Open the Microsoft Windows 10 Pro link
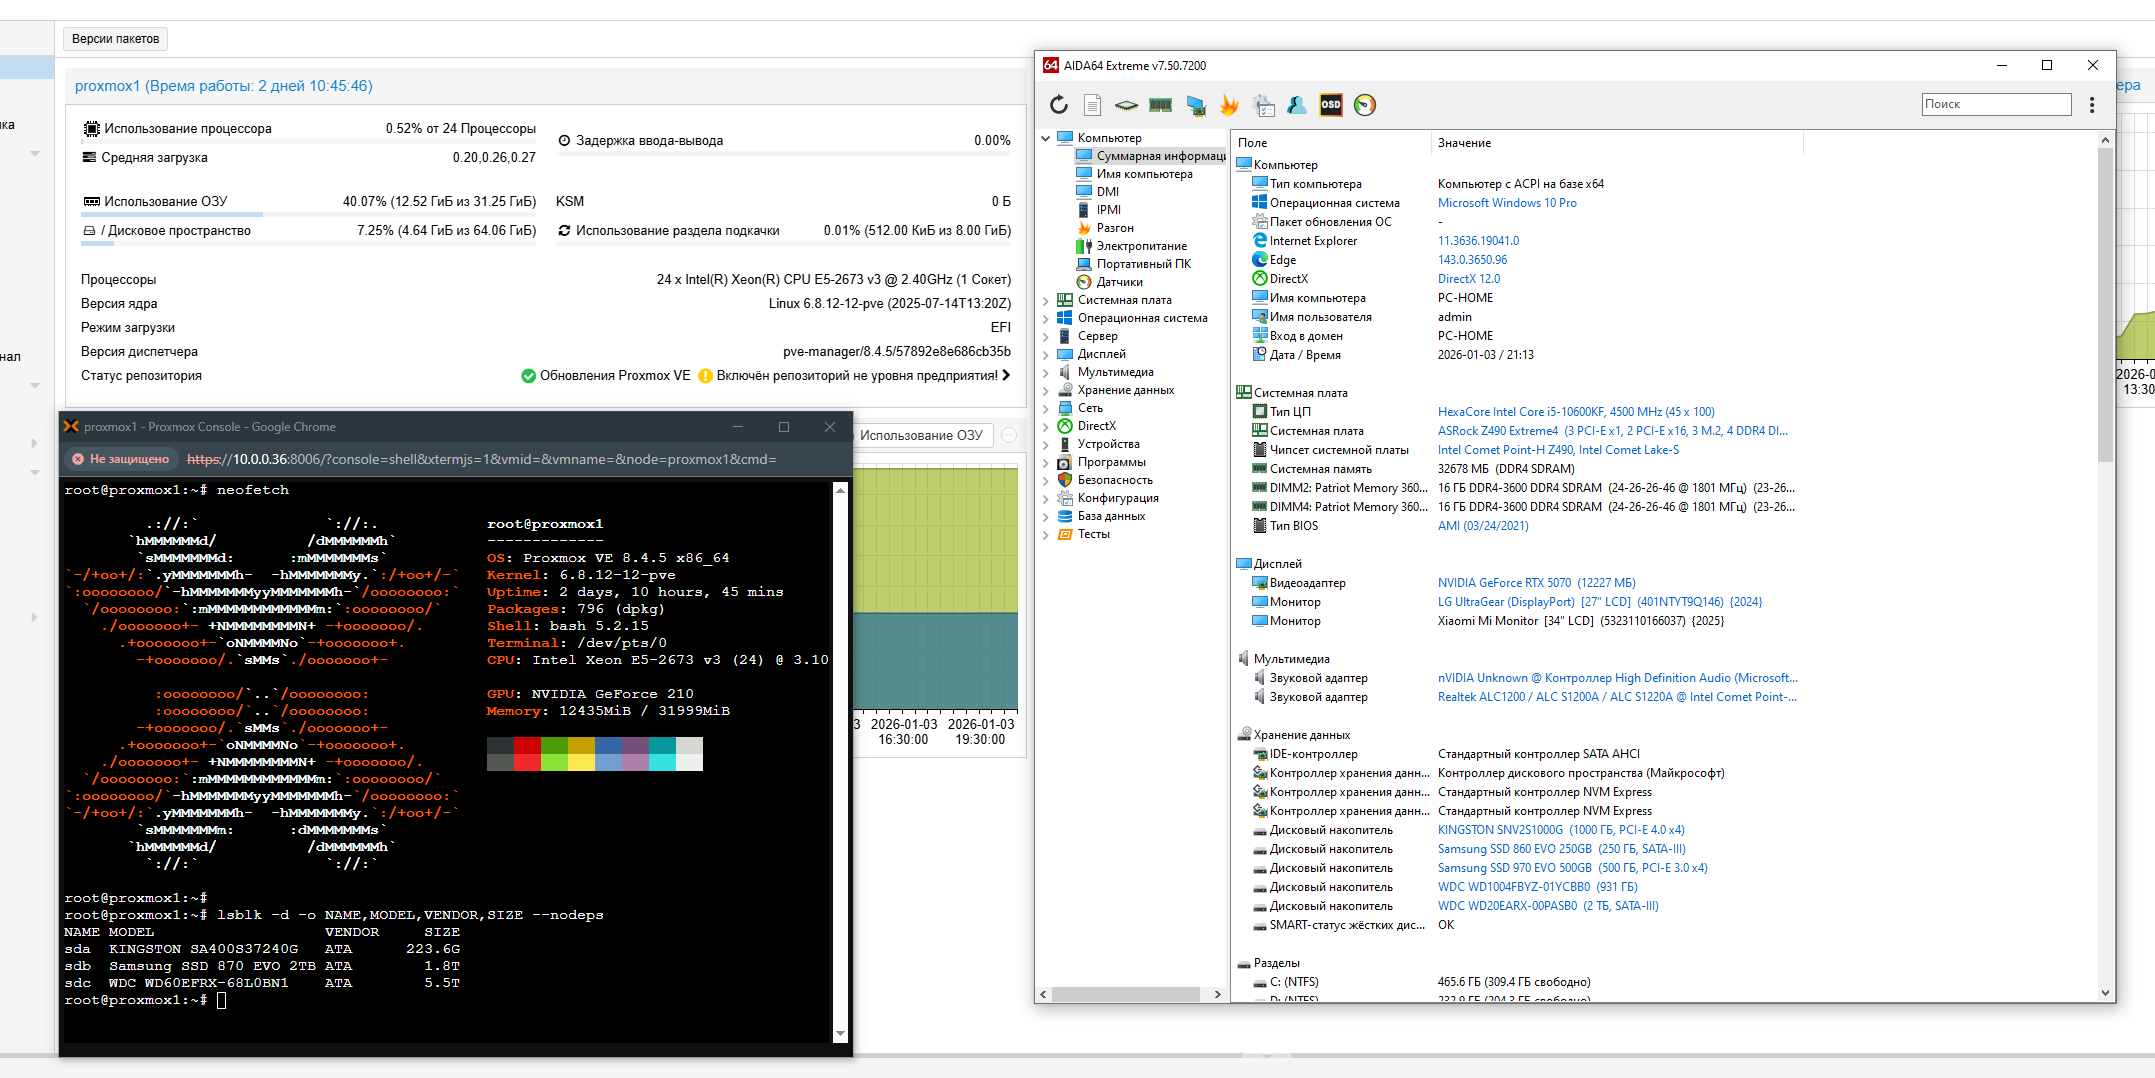2155x1078 pixels. coord(1506,203)
